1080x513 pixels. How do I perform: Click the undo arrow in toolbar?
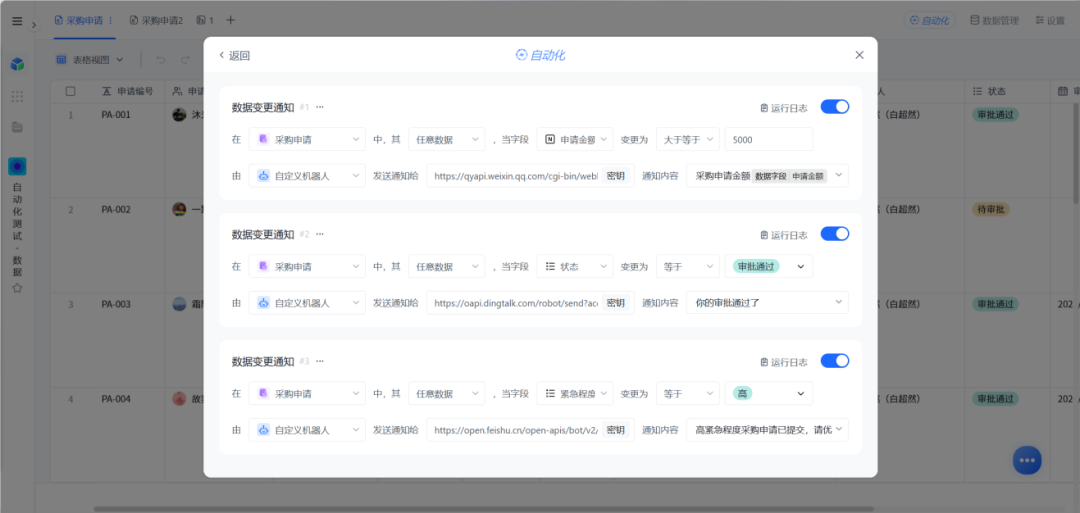[x=160, y=60]
